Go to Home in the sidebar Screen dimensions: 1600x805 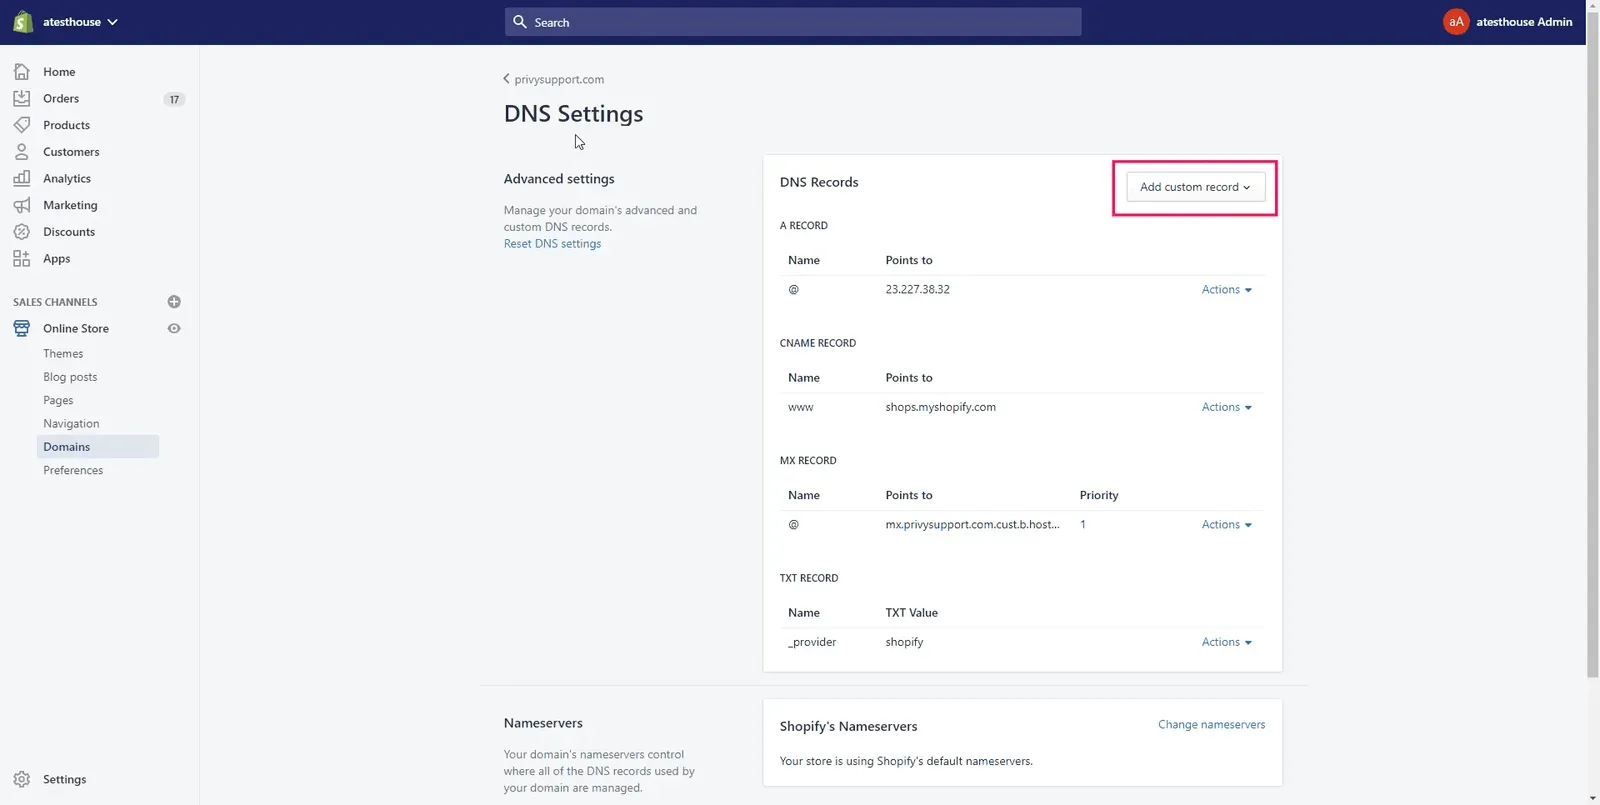59,72
